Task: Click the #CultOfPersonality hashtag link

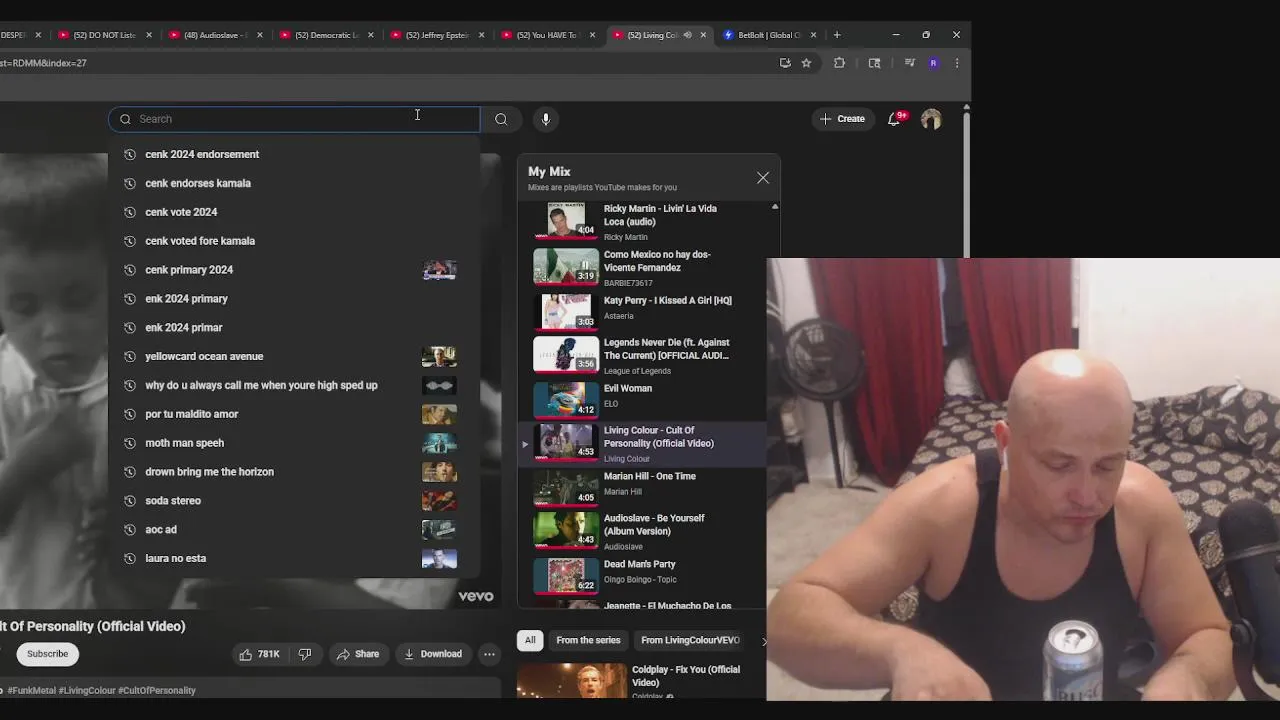Action: point(157,691)
